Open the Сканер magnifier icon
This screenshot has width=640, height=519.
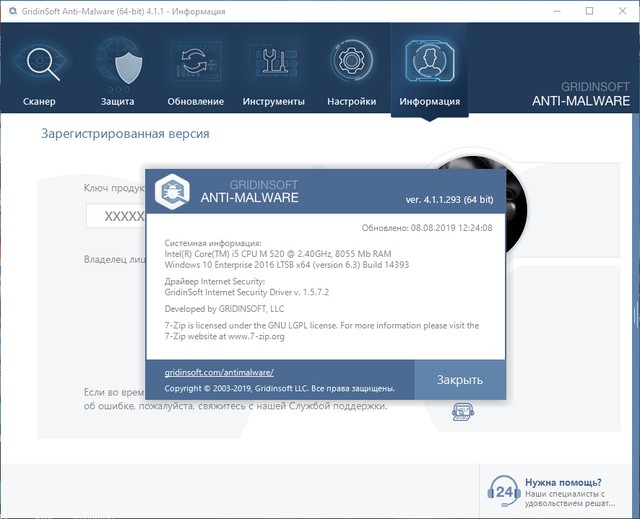pos(40,62)
